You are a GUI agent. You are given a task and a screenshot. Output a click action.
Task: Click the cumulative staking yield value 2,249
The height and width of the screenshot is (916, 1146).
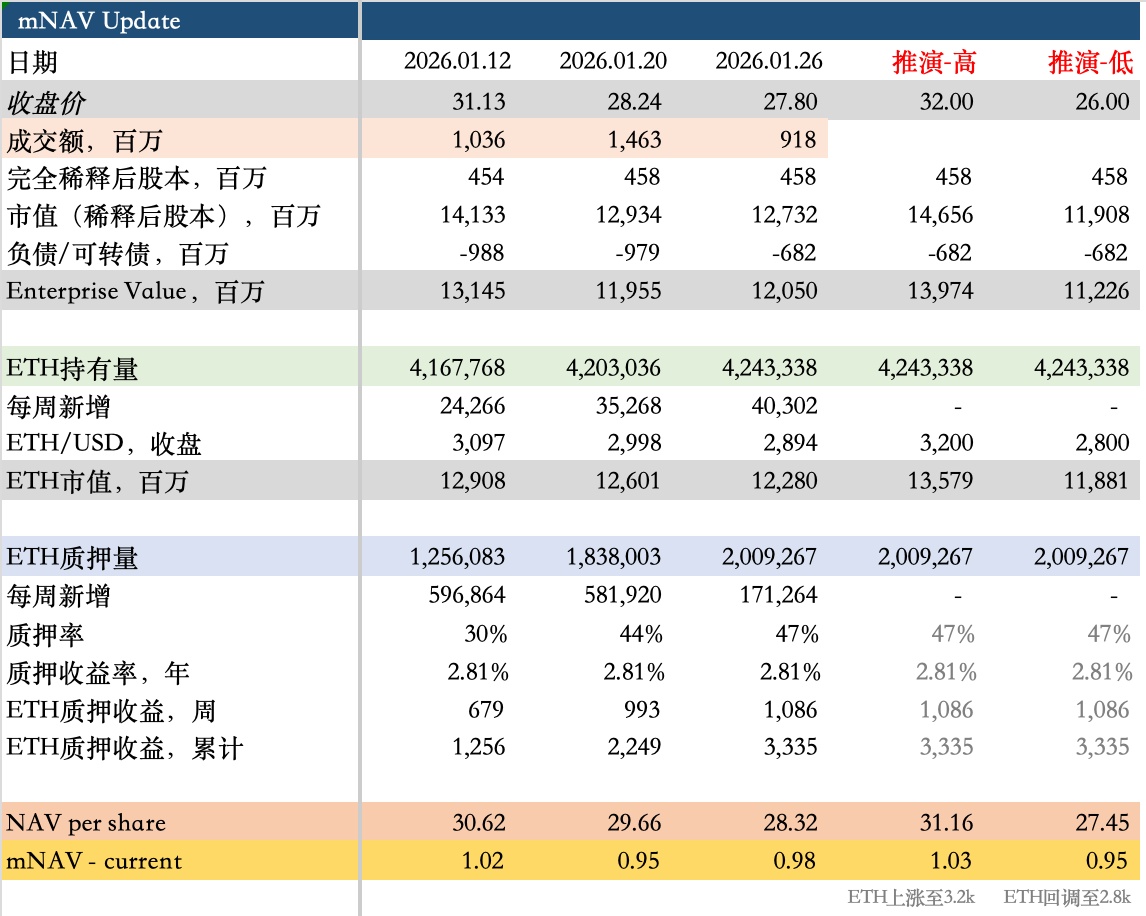click(x=634, y=748)
